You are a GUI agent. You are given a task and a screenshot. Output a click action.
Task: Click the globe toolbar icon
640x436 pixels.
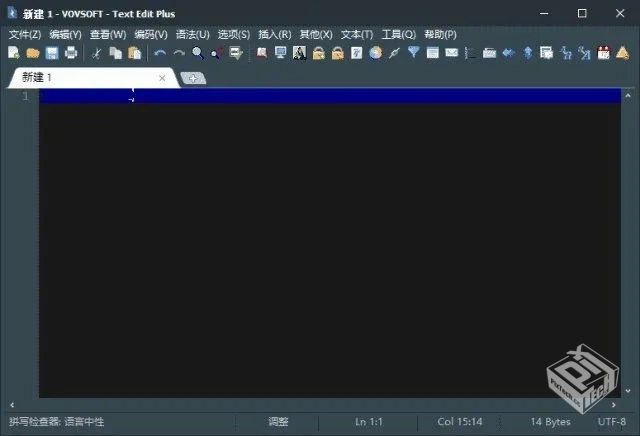(376, 53)
